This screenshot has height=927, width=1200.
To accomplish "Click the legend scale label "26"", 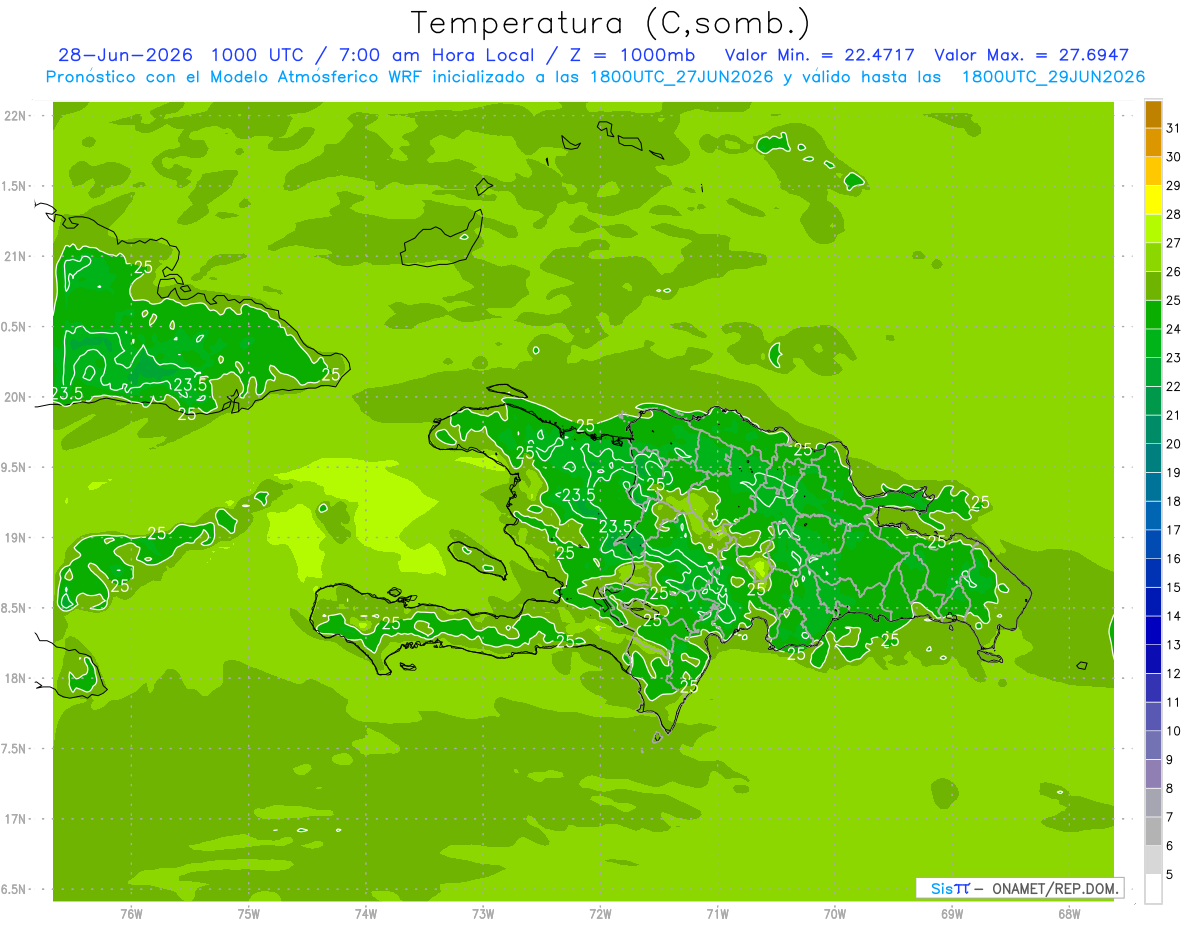I will point(1173,272).
